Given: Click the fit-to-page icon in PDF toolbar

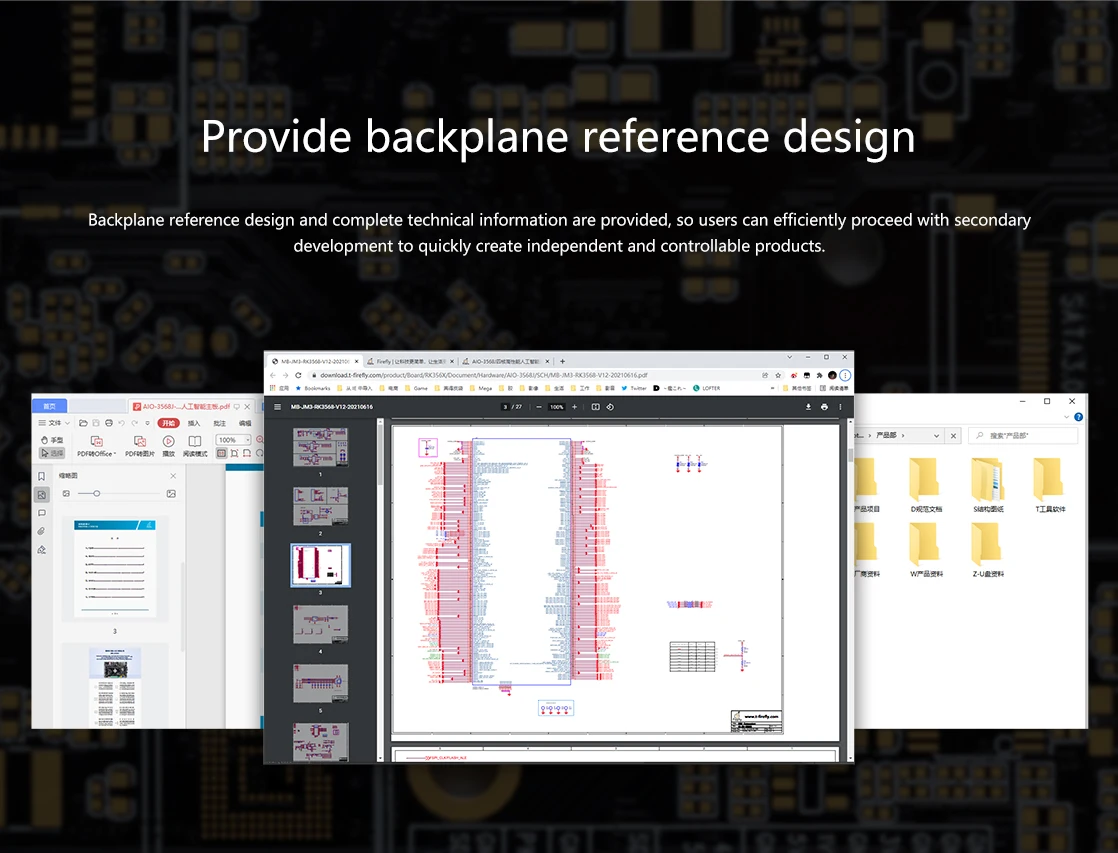Looking at the screenshot, I should pos(595,407).
